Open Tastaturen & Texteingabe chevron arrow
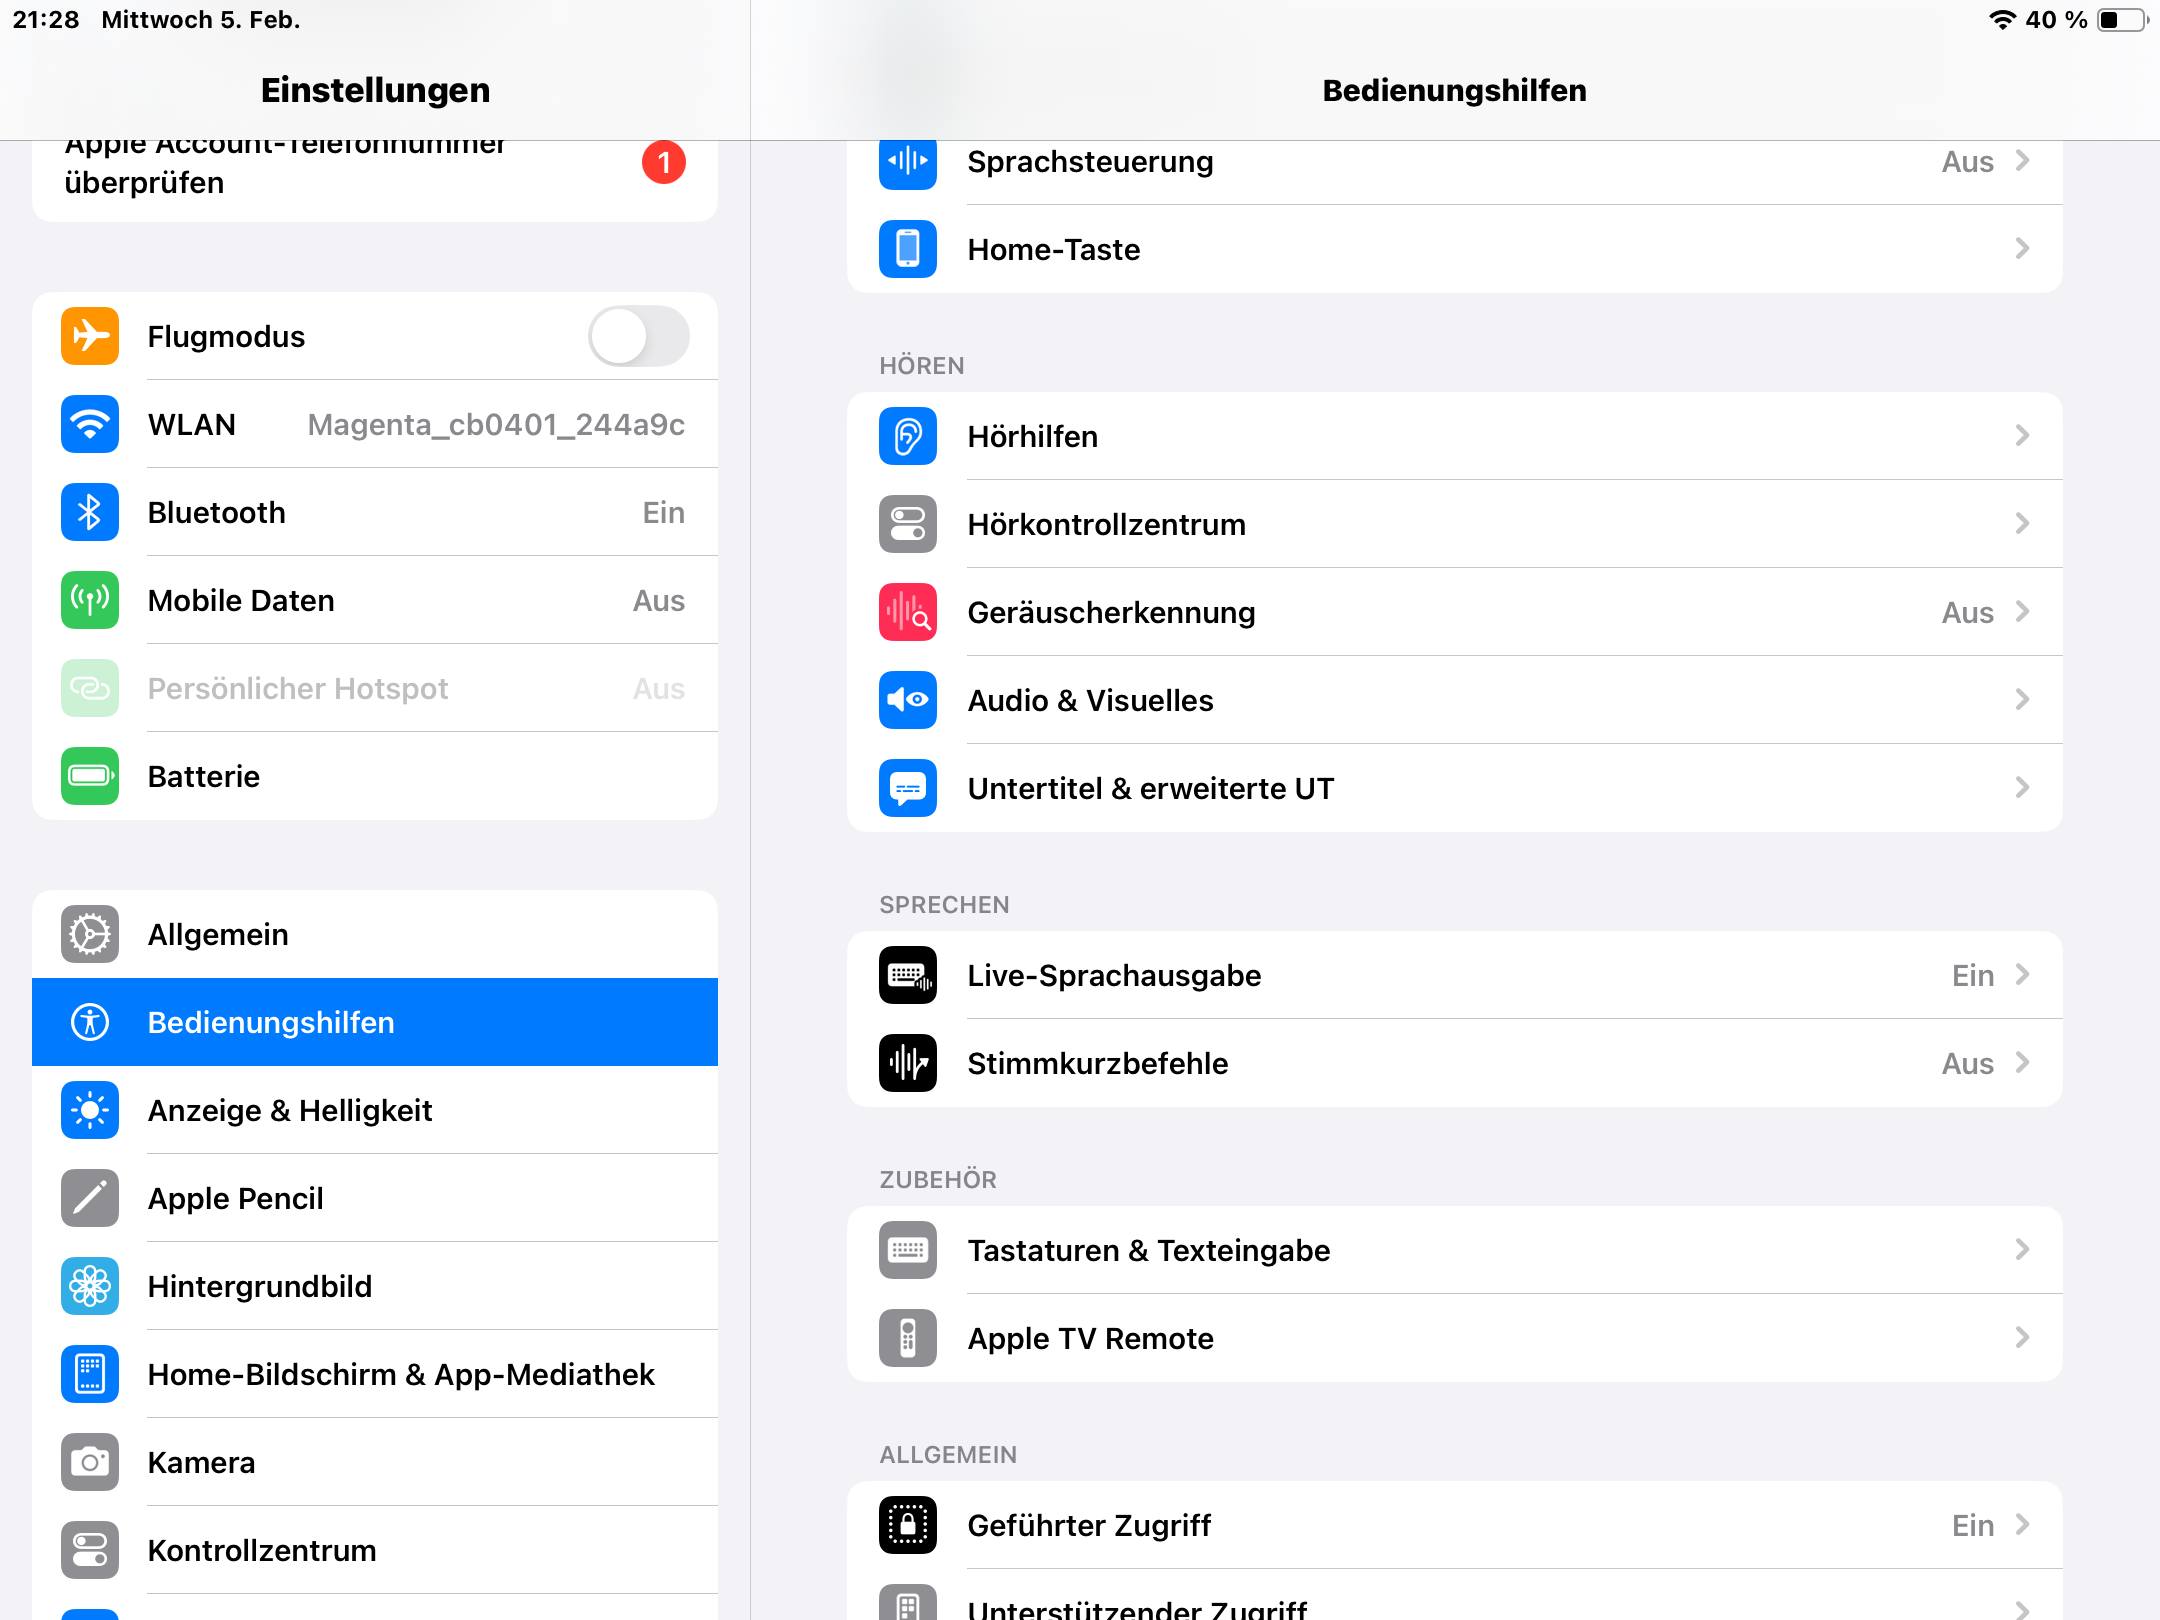Image resolution: width=2160 pixels, height=1620 pixels. 2022,1250
